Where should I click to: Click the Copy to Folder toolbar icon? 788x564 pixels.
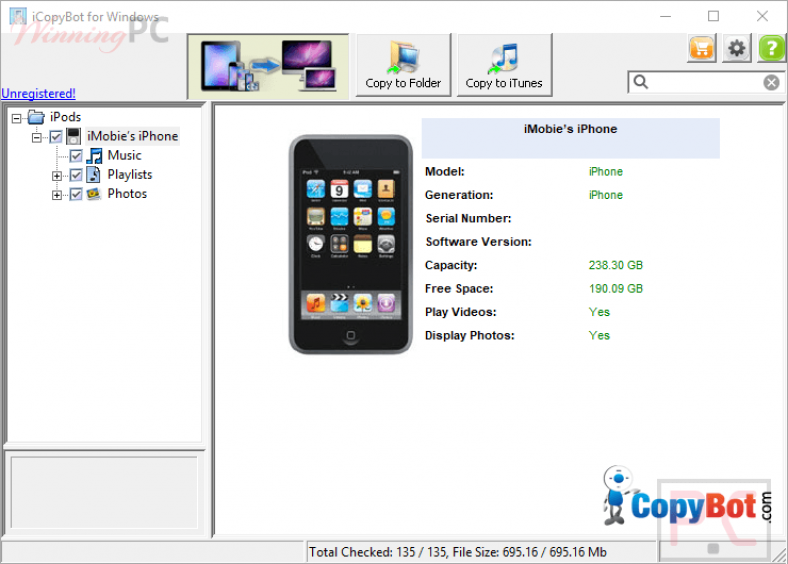(403, 57)
